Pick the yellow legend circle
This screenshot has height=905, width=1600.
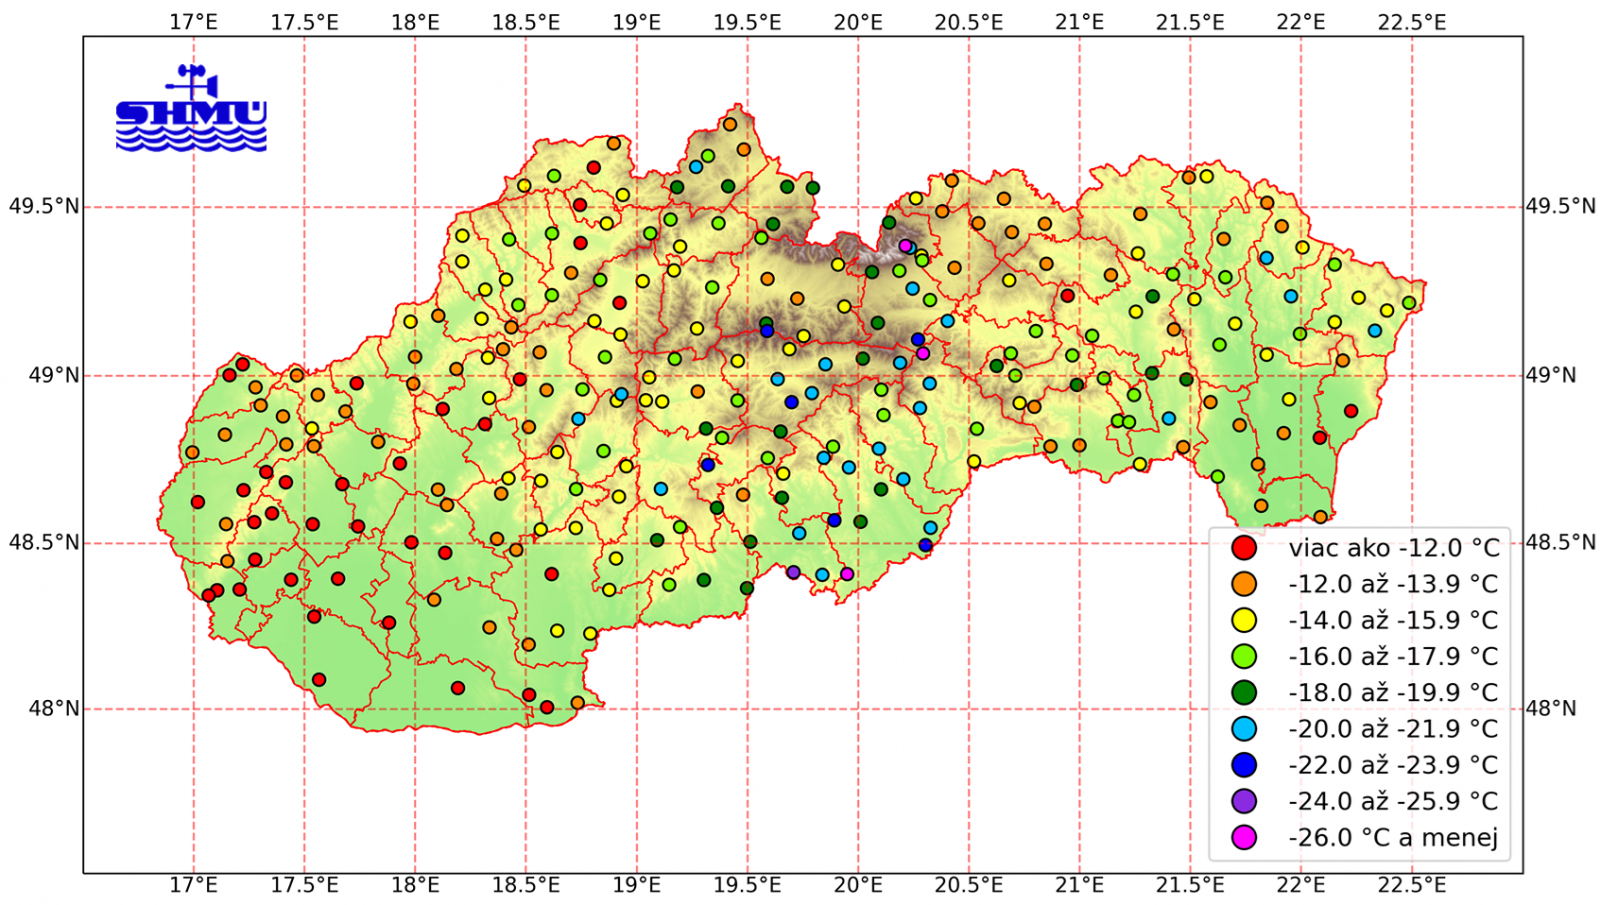click(x=1244, y=620)
